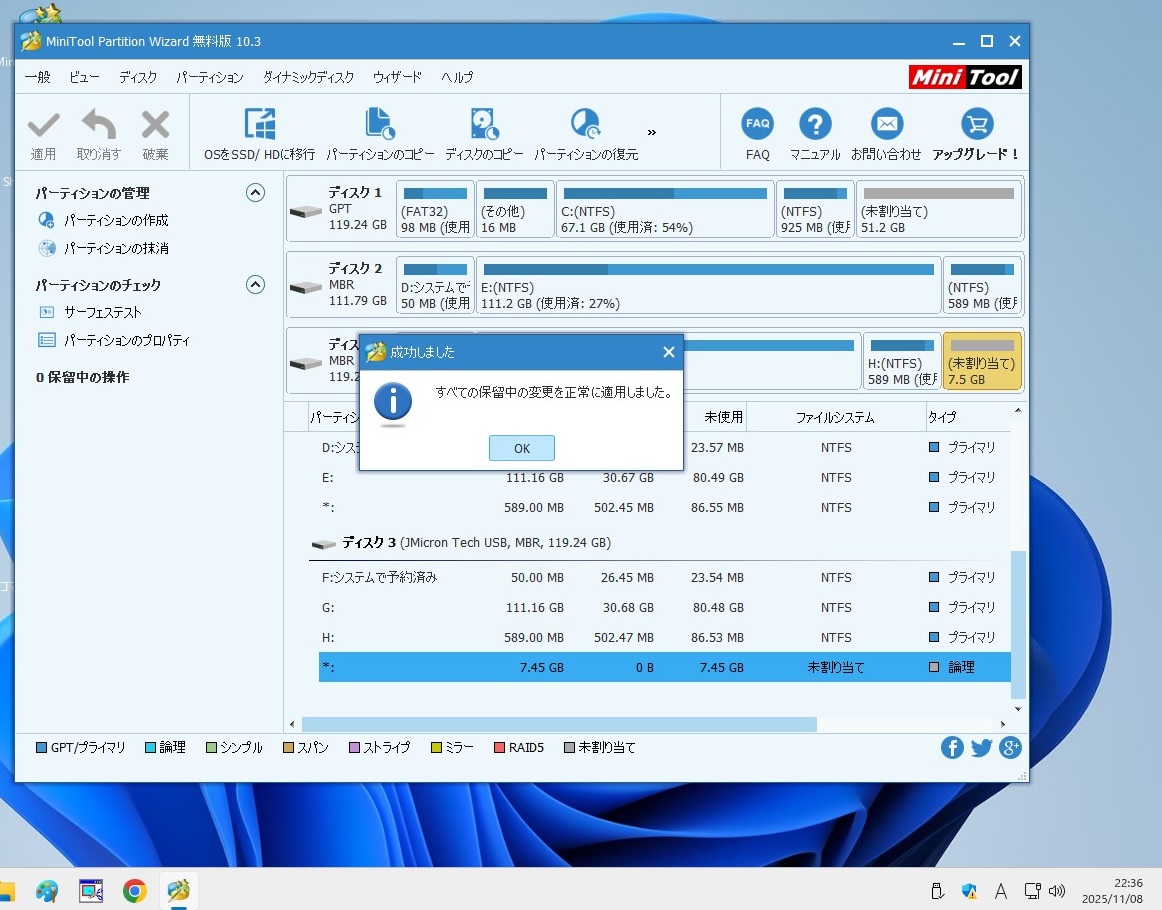The image size is (1162, 910).
Task: Open Google Chrome from the taskbar
Action: pyautogui.click(x=135, y=890)
